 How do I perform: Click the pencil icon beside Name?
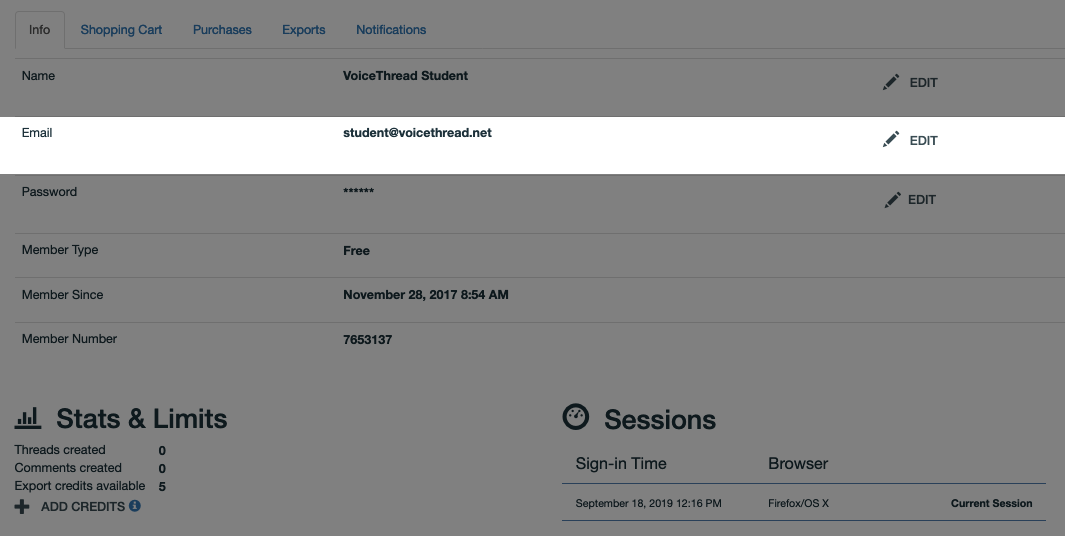coord(890,82)
